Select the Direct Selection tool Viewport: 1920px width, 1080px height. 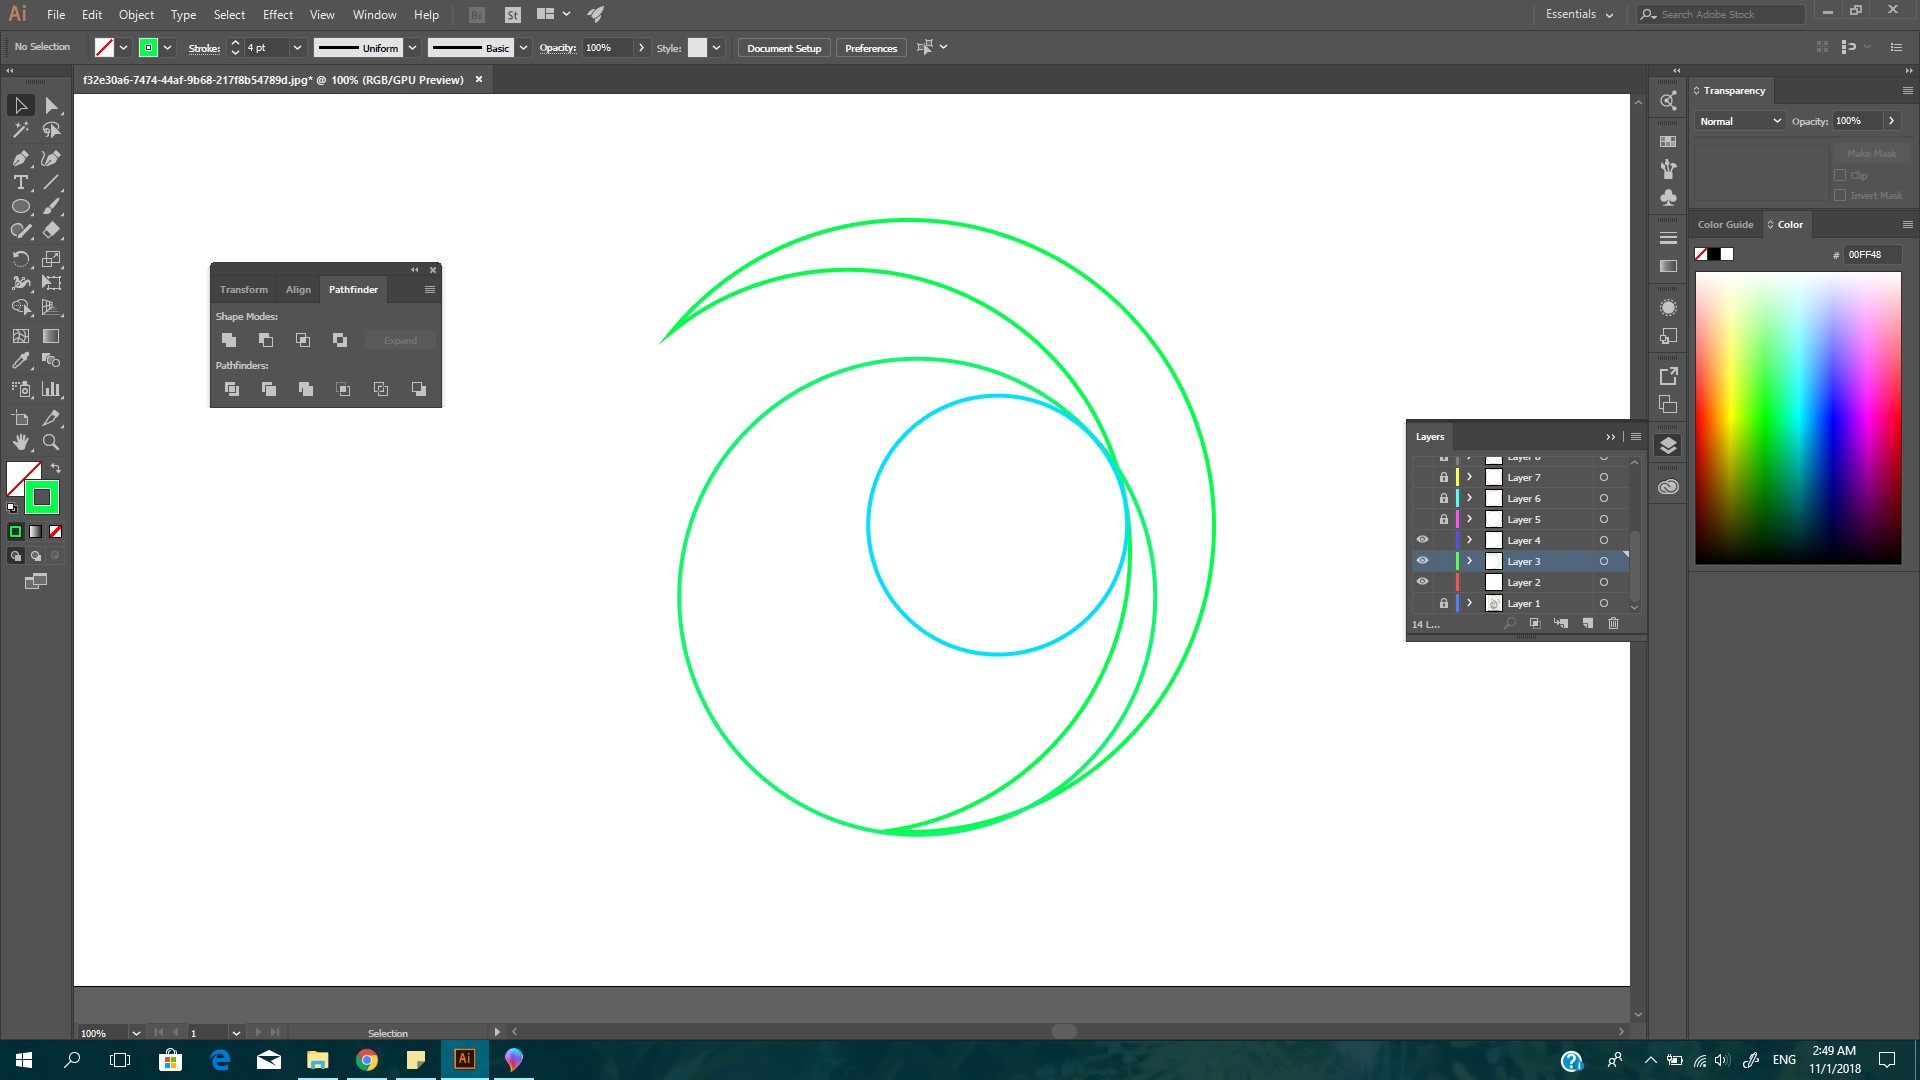click(51, 105)
